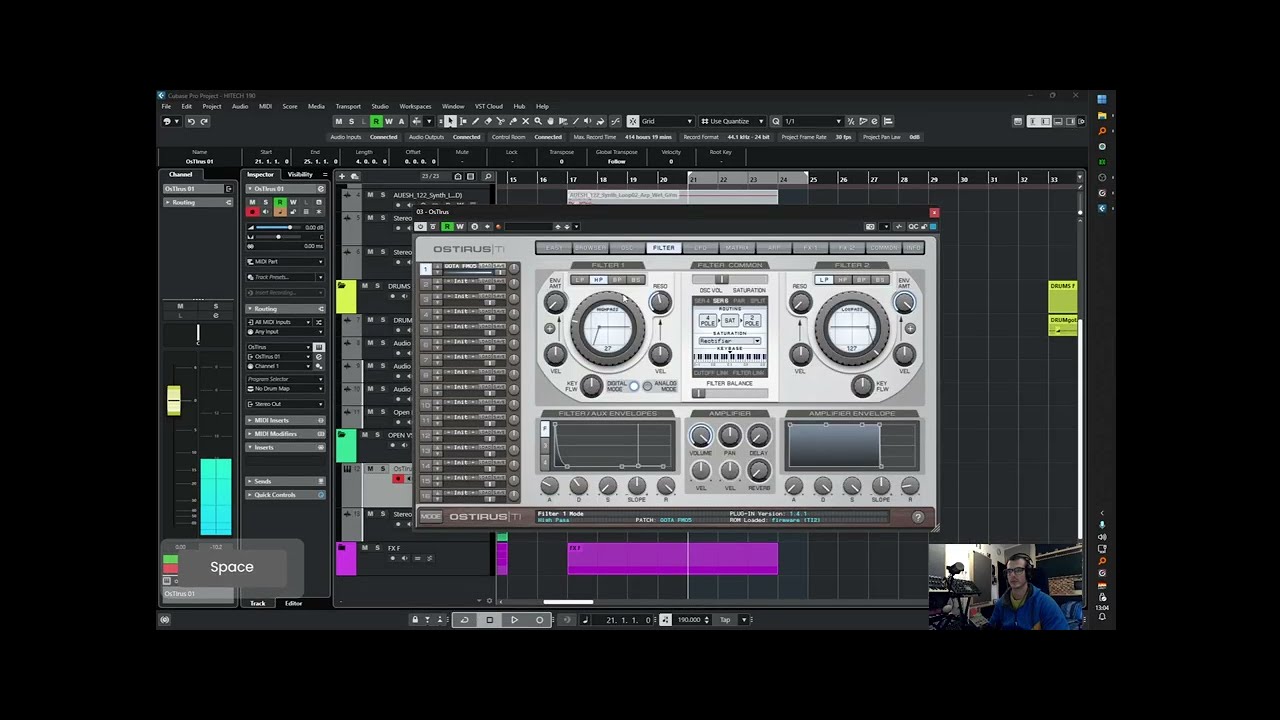Click the track list search icon
Image resolution: width=1280 pixels, height=720 pixels.
(488, 177)
